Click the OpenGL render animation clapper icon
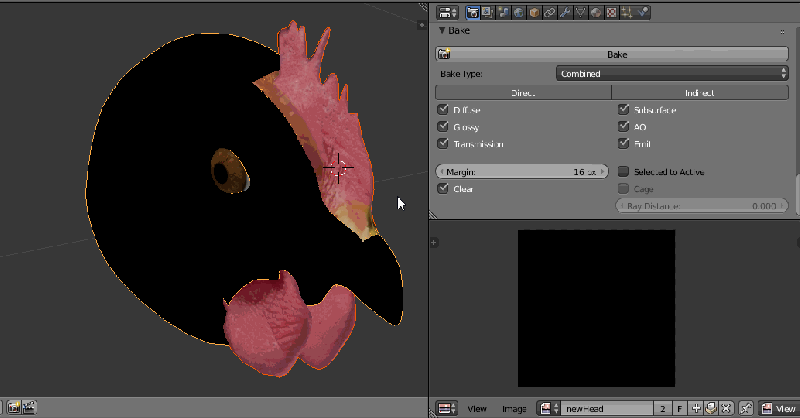 tap(29, 407)
